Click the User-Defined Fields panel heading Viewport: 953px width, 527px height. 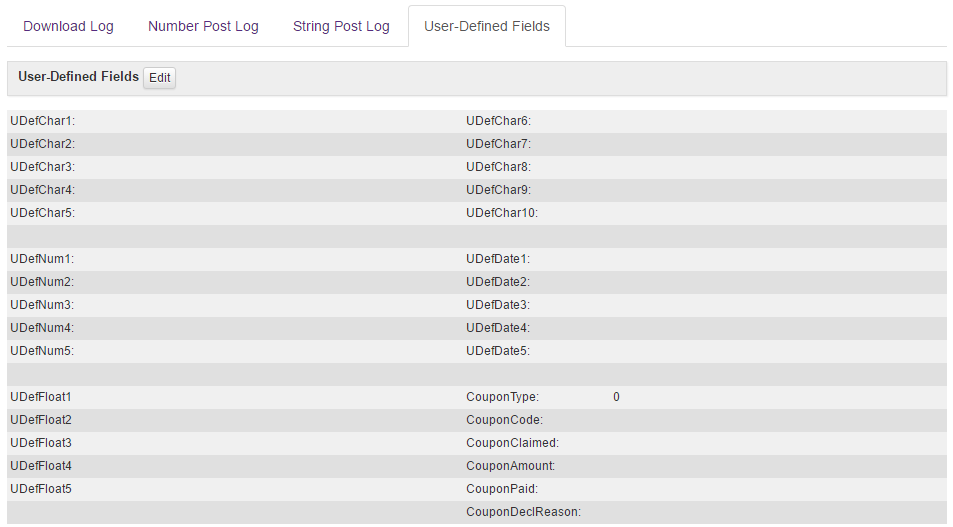(x=78, y=77)
